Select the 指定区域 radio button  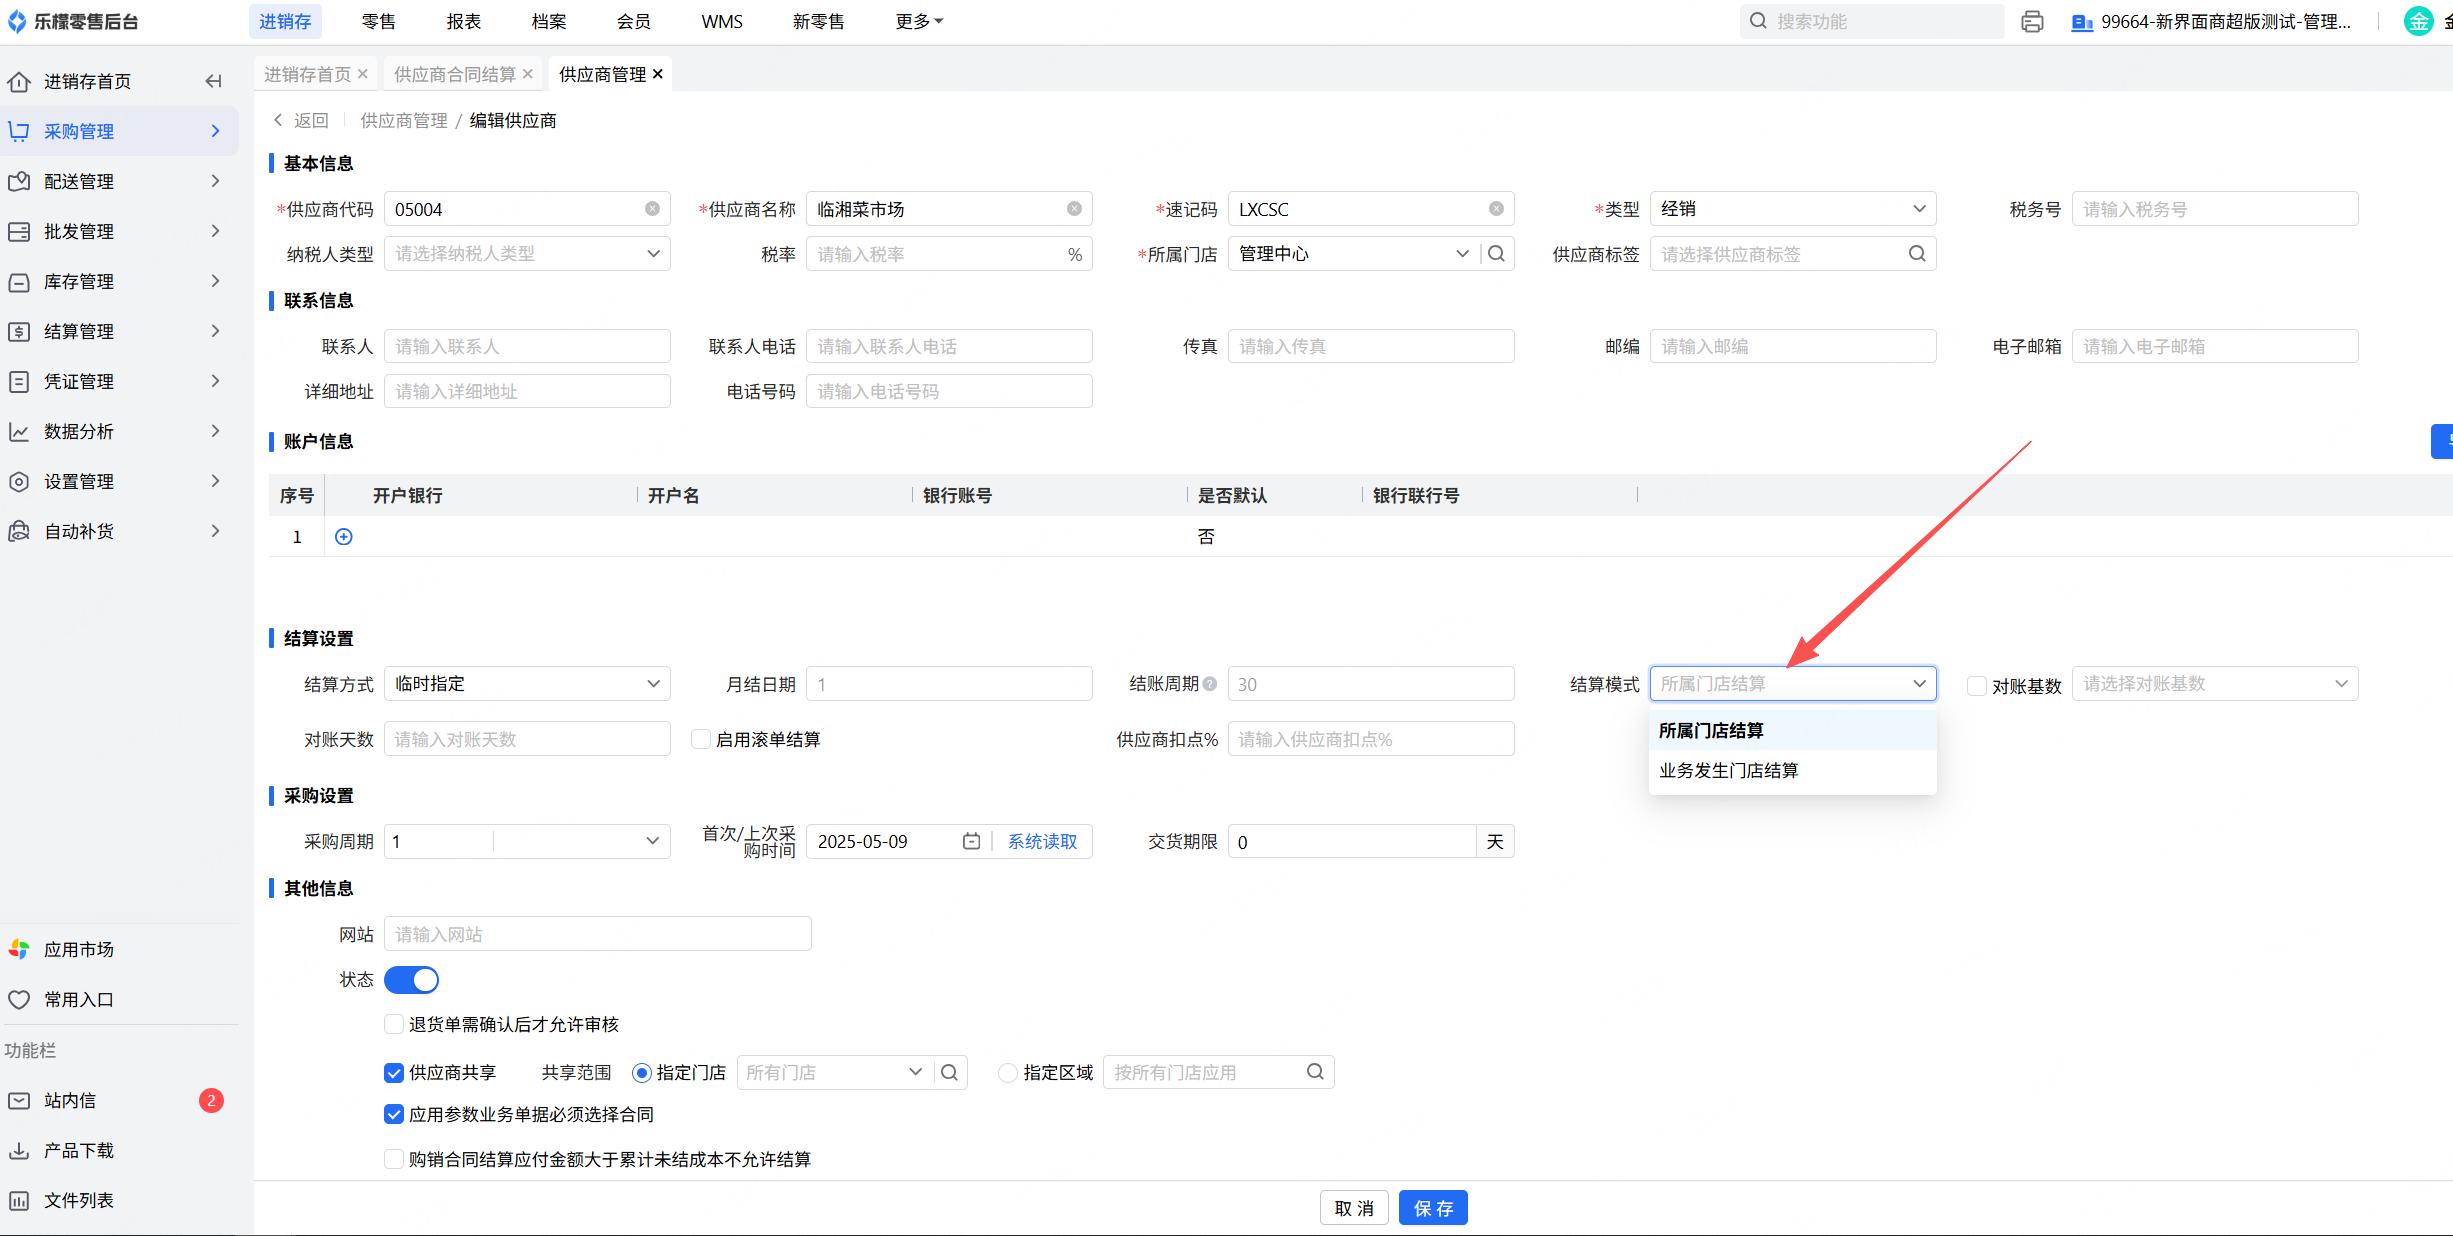[1008, 1072]
